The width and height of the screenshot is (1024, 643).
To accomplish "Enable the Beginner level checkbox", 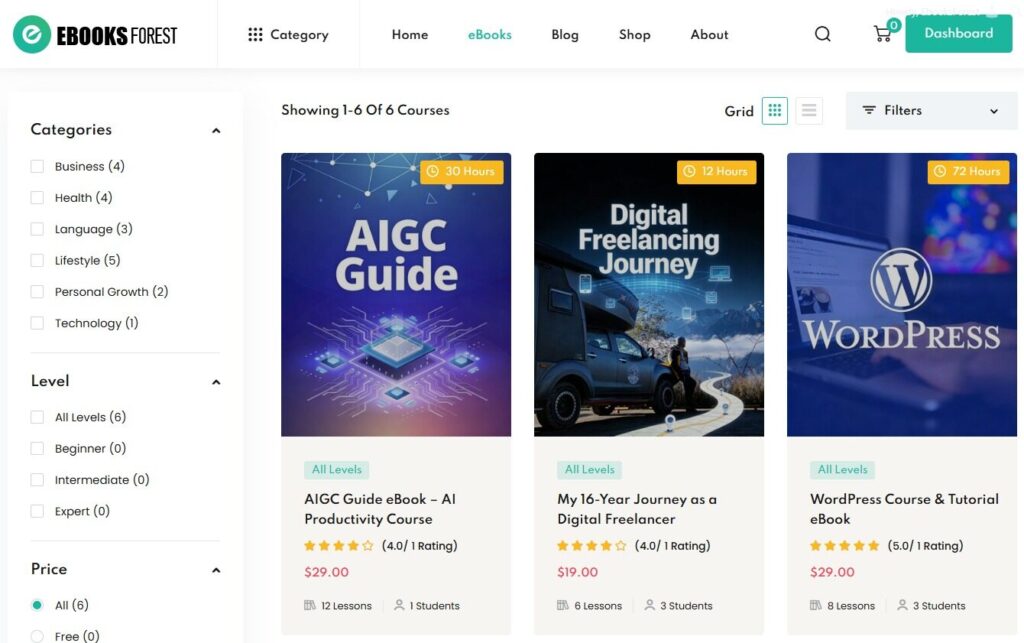I will pos(37,449).
